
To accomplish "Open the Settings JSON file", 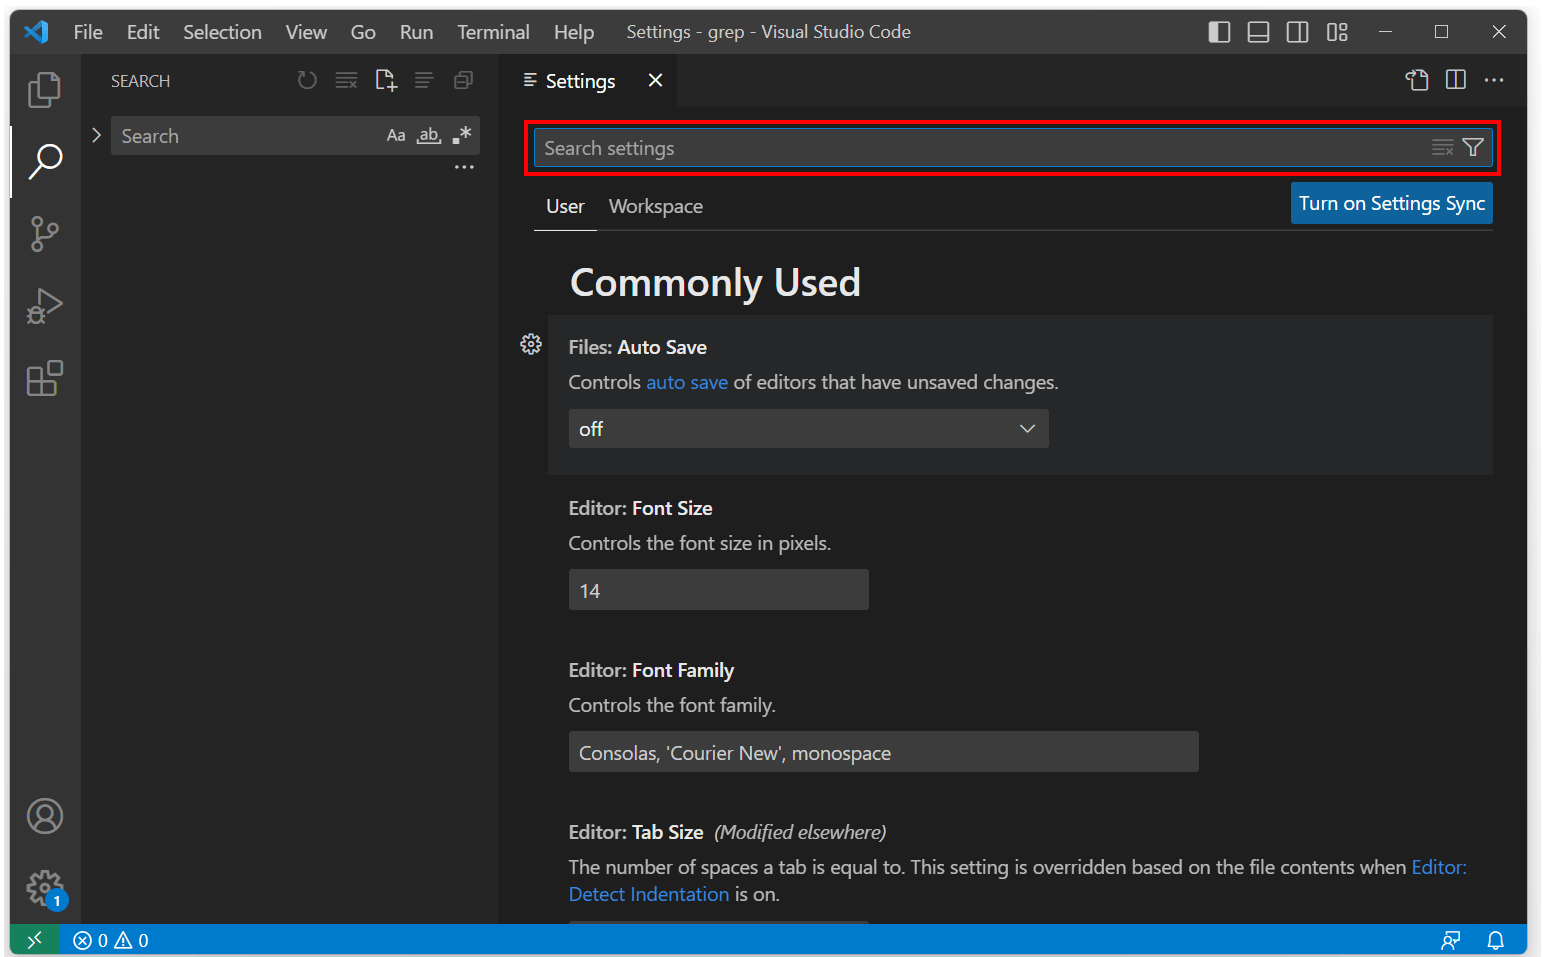I will pos(1417,80).
